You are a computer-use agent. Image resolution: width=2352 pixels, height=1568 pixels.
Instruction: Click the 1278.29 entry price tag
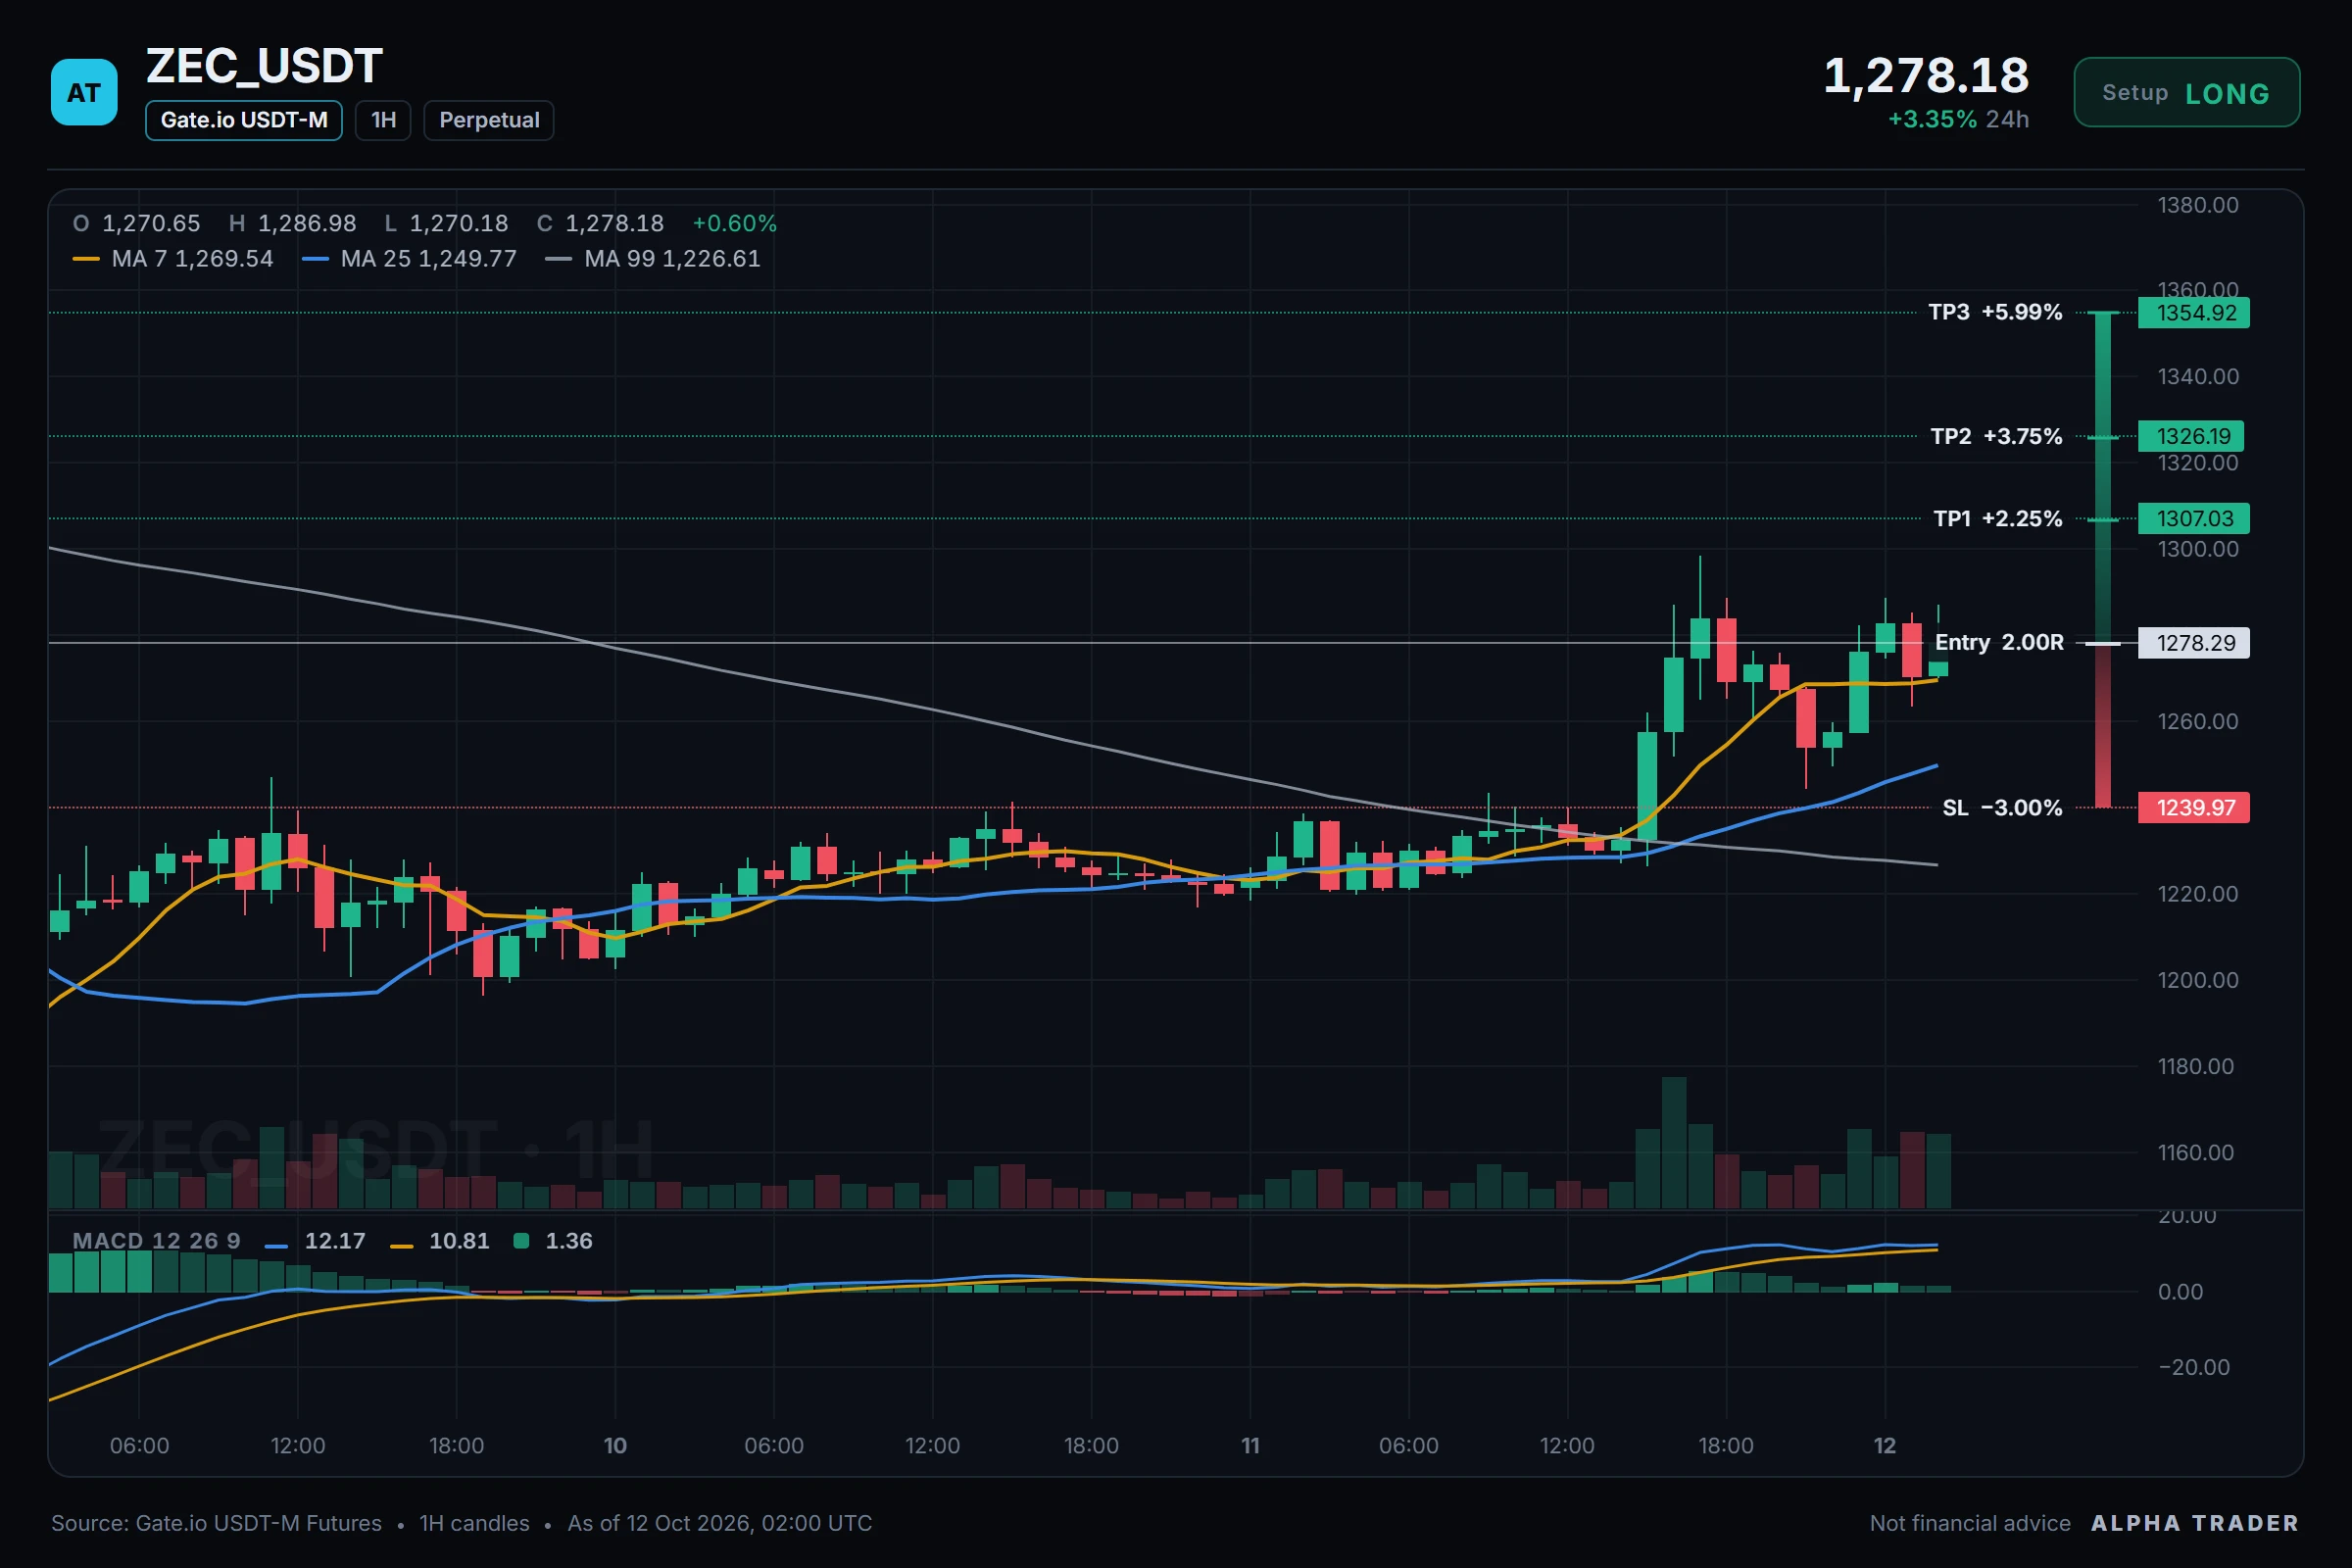coord(2194,643)
